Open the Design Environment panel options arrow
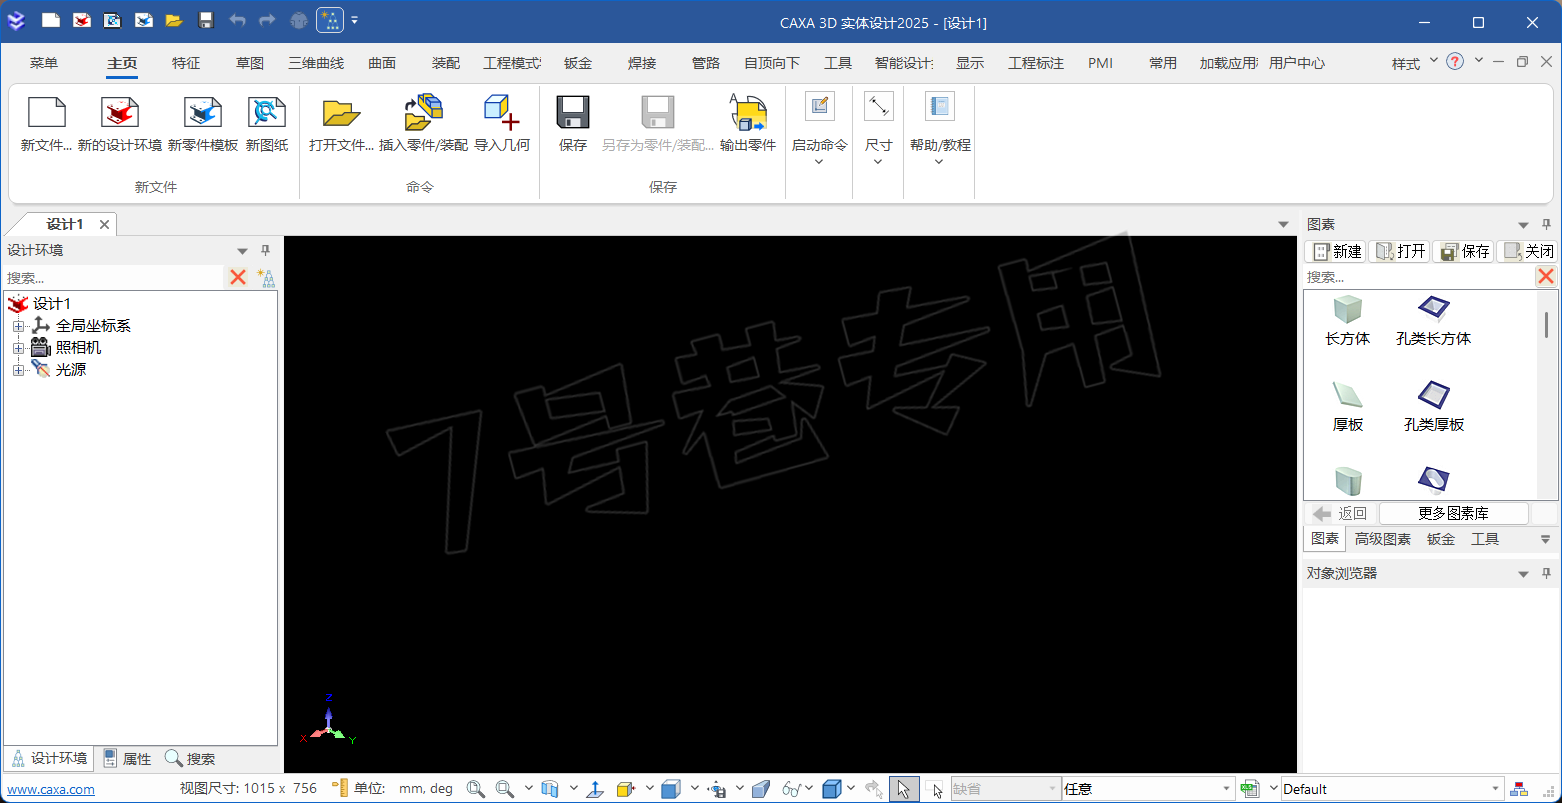This screenshot has height=803, width=1562. point(242,251)
